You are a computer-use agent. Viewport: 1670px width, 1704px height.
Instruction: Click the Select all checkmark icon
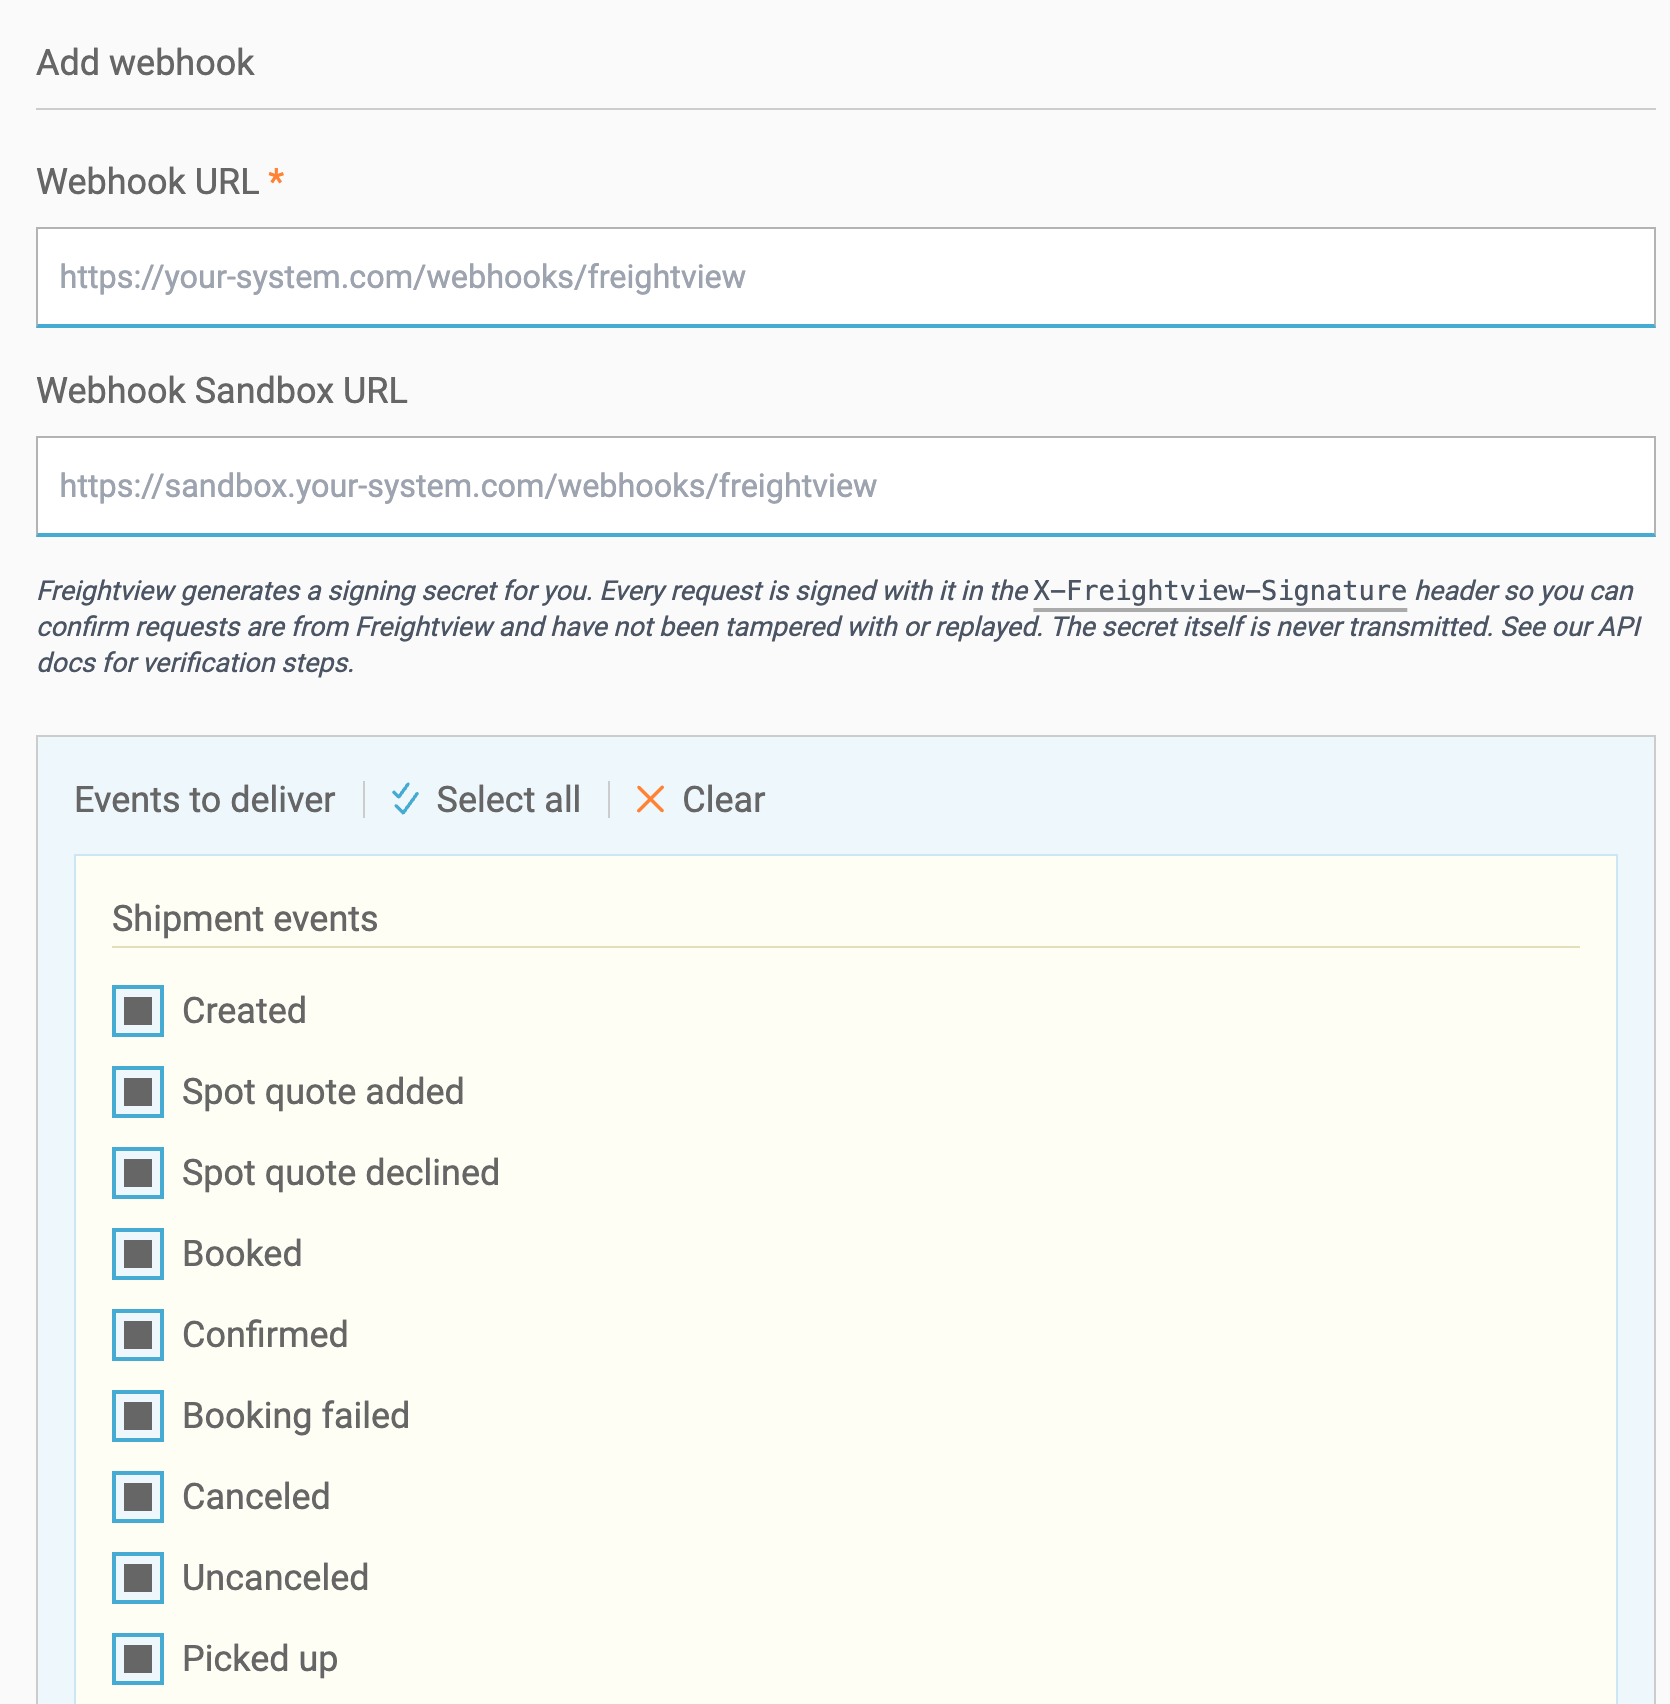click(405, 799)
